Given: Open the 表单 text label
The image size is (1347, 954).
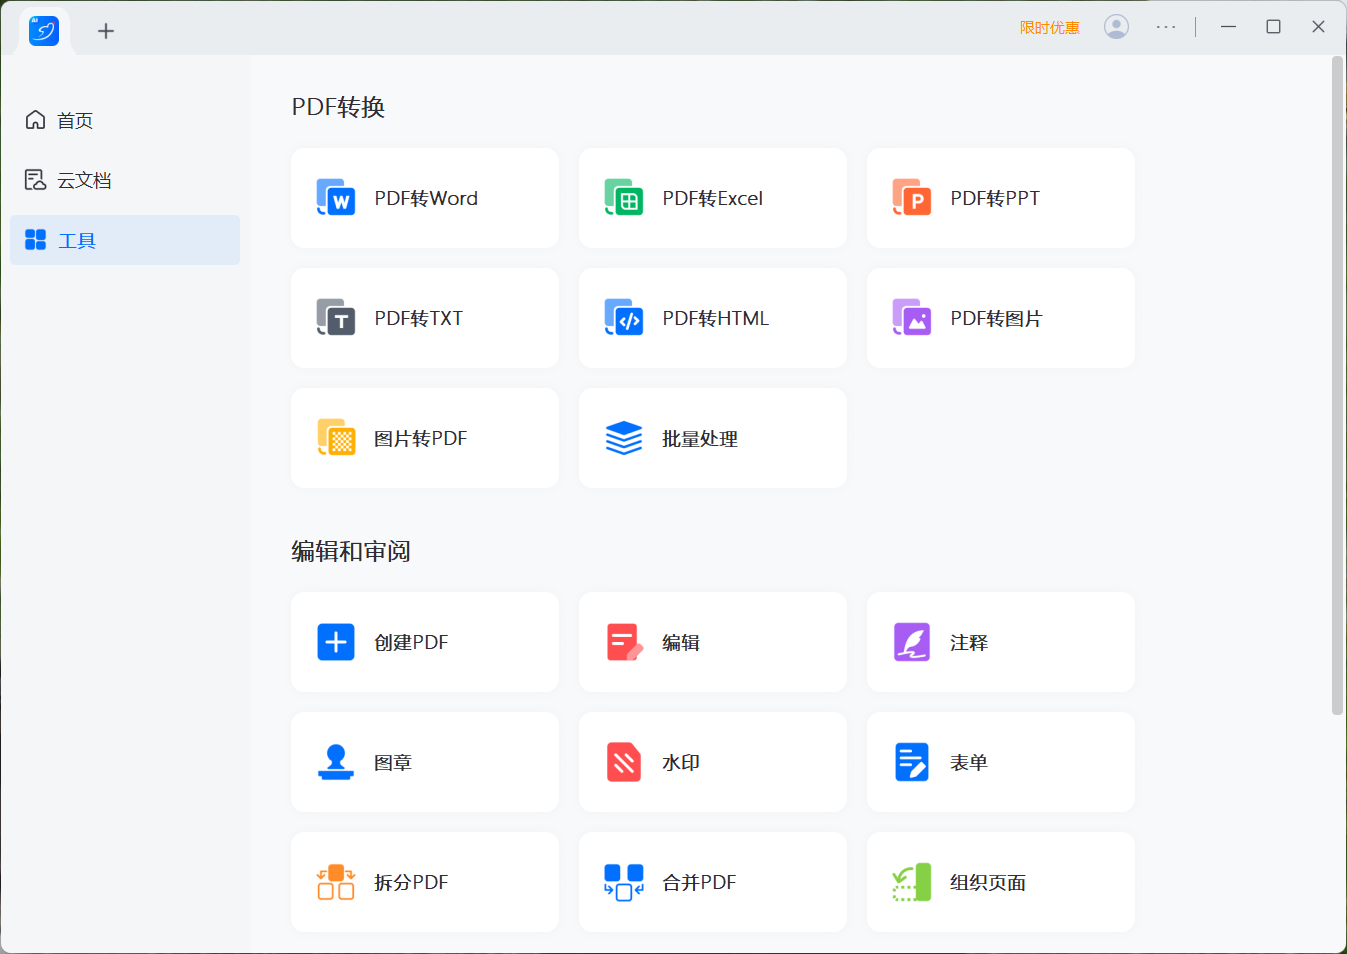Looking at the screenshot, I should 969,762.
